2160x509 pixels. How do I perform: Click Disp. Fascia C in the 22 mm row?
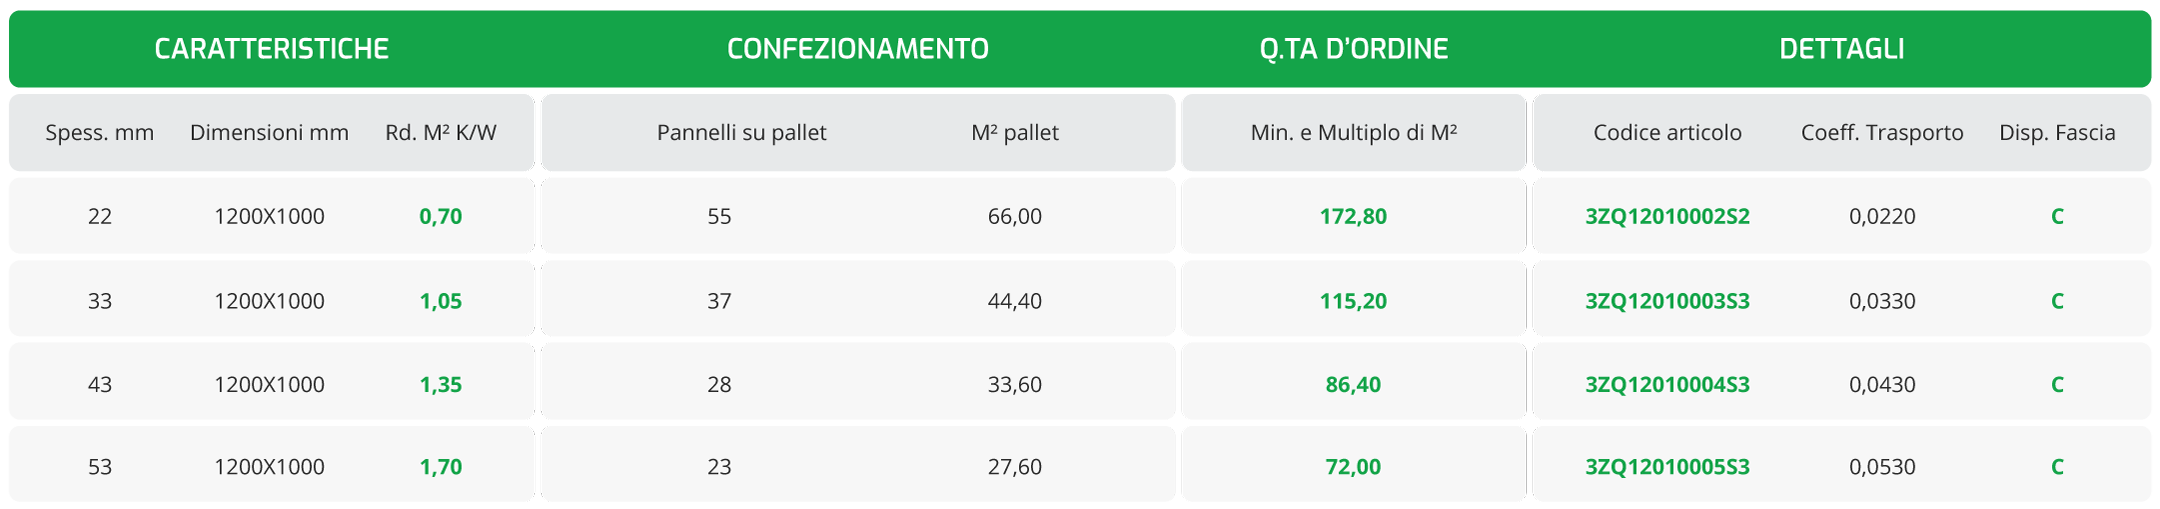pyautogui.click(x=2057, y=216)
